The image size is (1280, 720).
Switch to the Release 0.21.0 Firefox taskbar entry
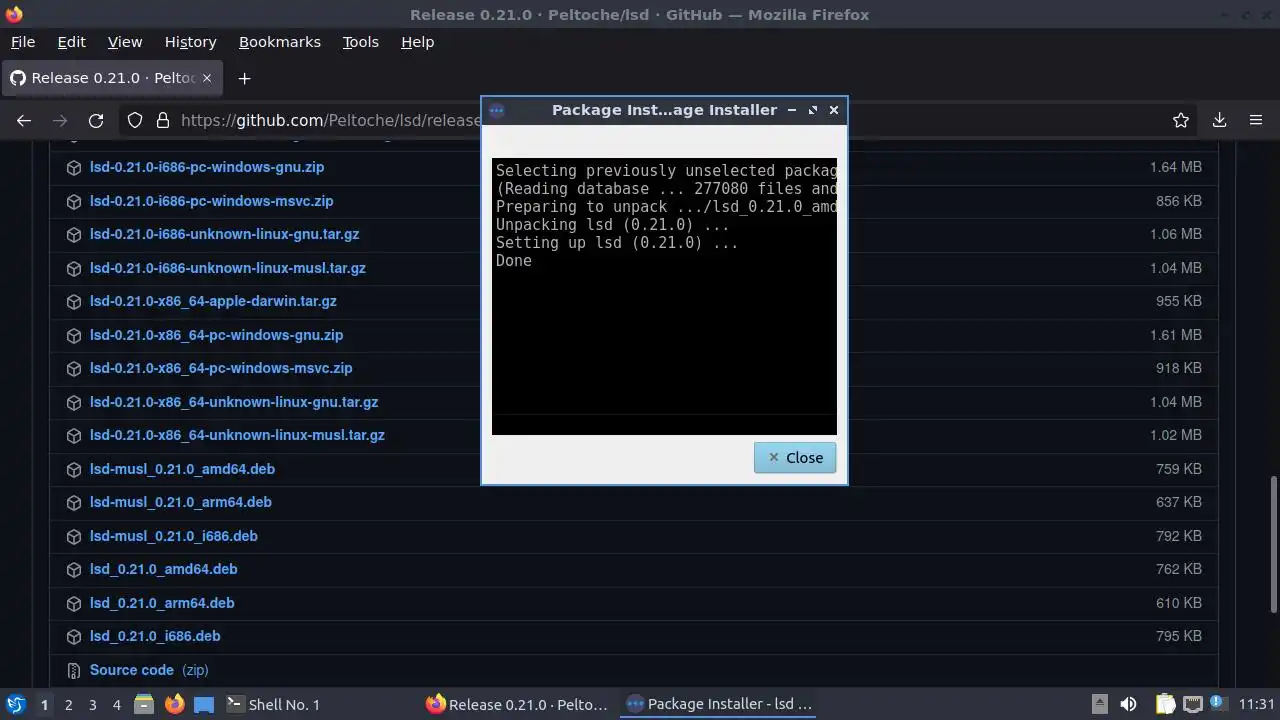(x=517, y=704)
